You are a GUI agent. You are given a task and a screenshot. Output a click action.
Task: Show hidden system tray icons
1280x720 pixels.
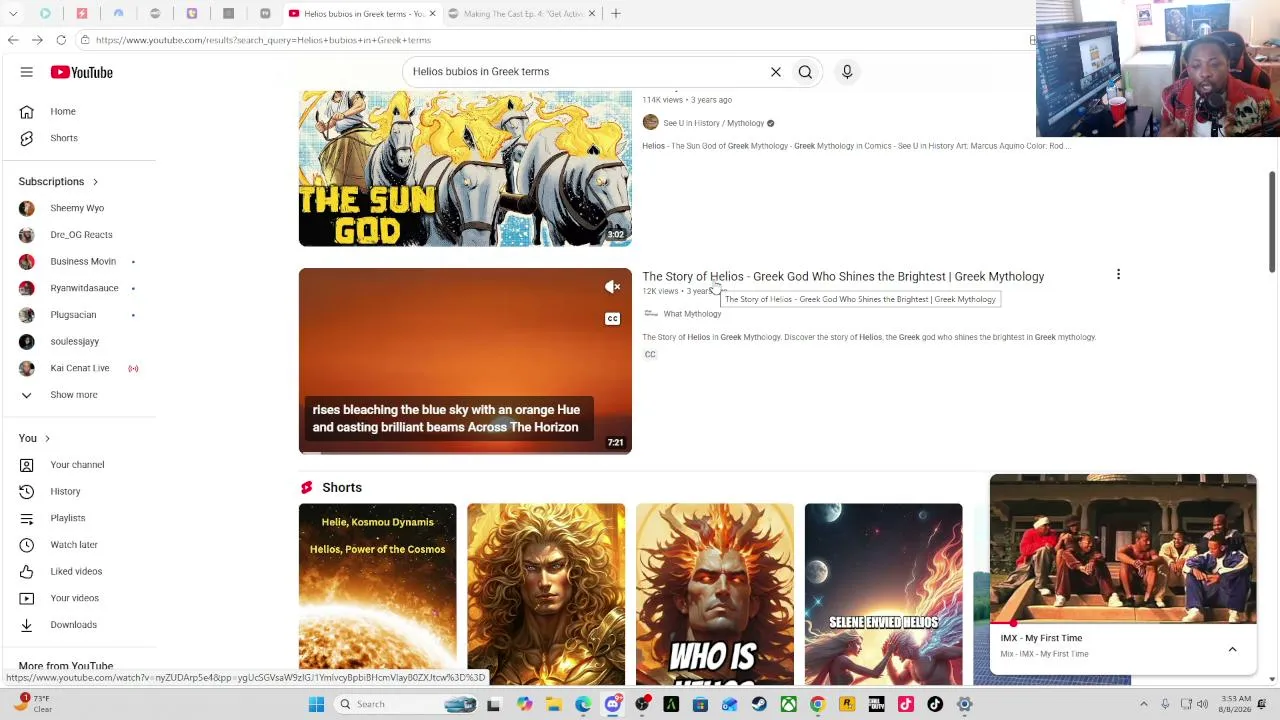1143,704
